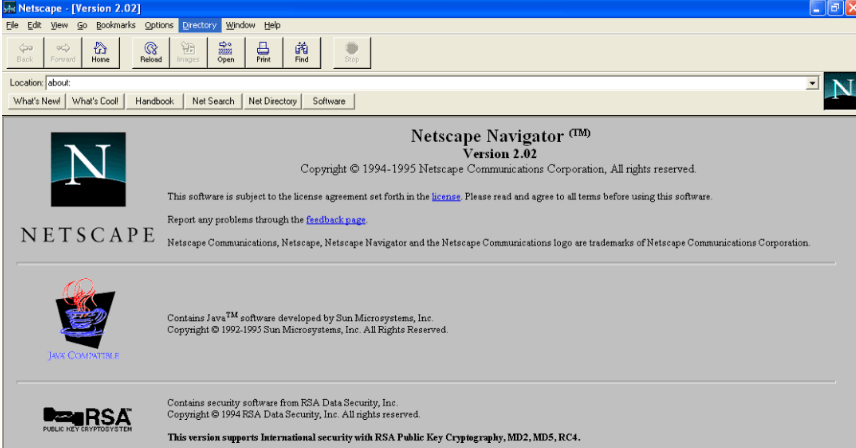
Task: Click the Handbook directory button
Action: pyautogui.click(x=155, y=101)
